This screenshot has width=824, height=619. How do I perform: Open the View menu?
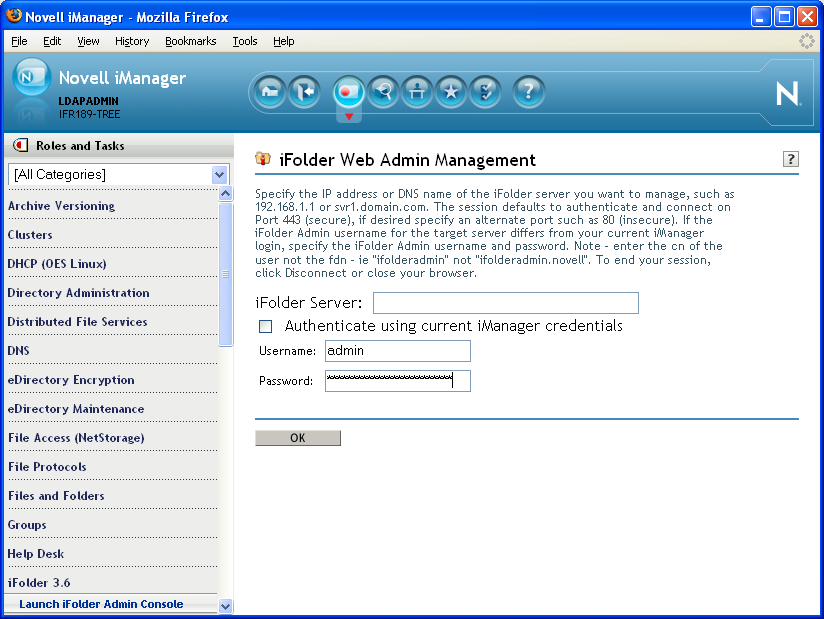pos(88,41)
